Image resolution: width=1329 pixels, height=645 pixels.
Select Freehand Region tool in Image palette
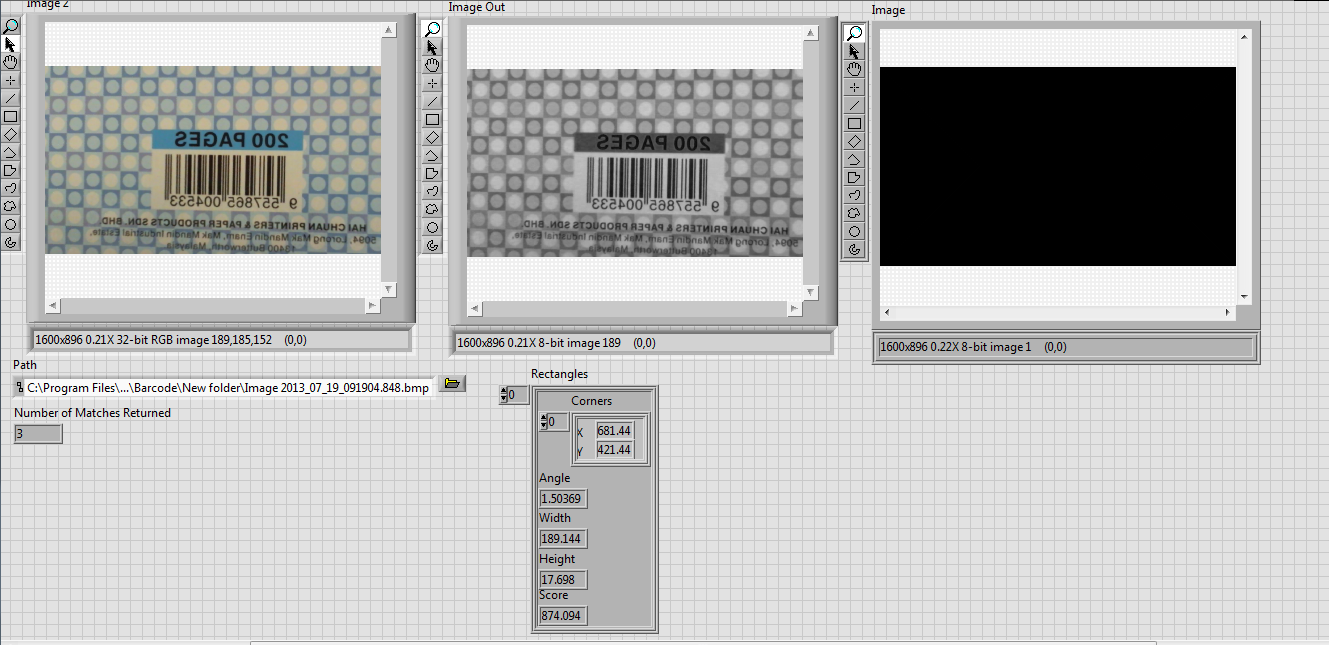click(x=854, y=213)
